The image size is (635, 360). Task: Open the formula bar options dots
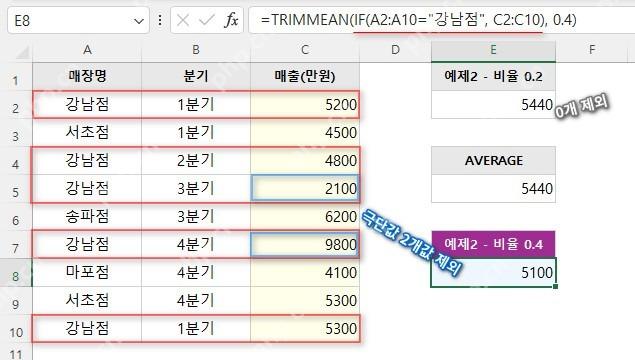[160, 20]
